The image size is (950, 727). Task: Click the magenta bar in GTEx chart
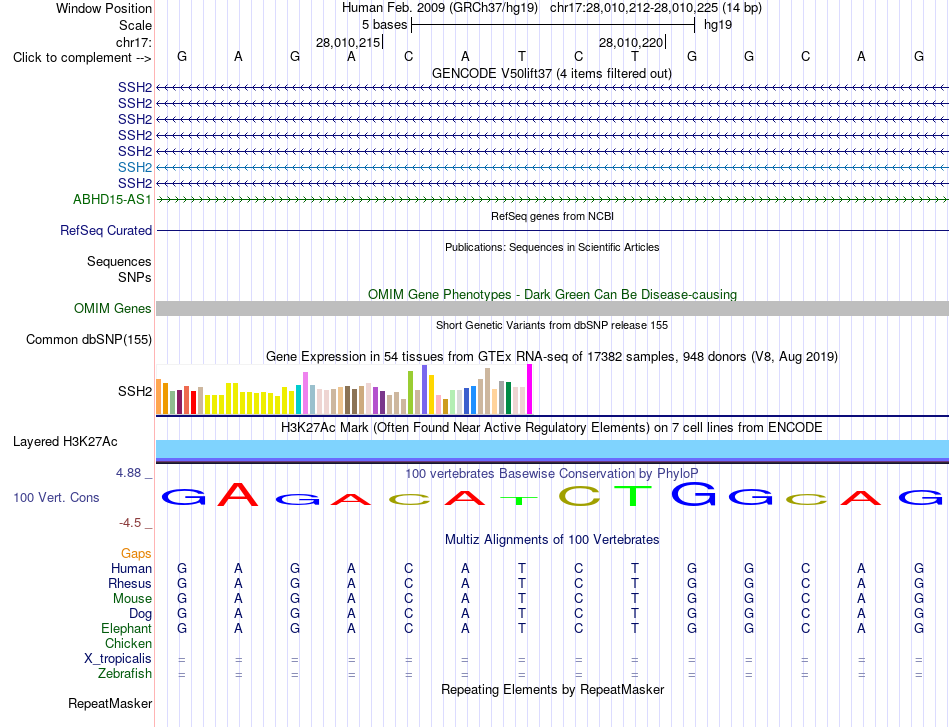point(530,389)
